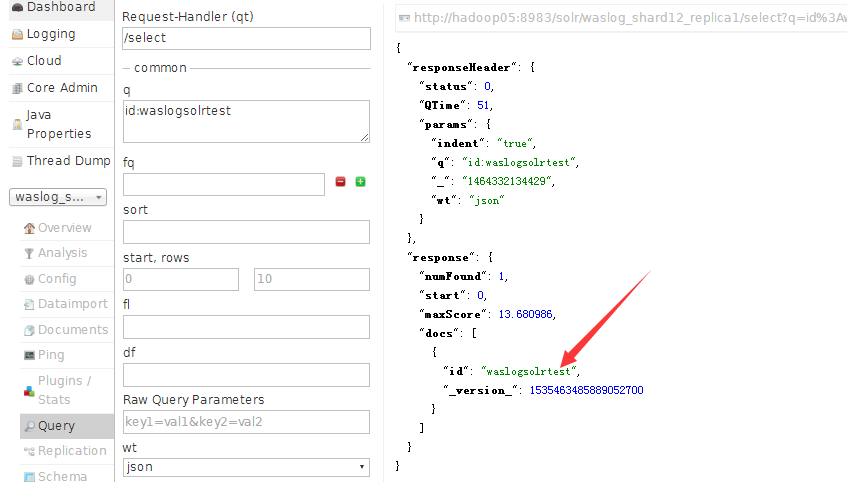
Task: Click the "waslogsolrtest" id value in docs
Action: [x=528, y=372]
